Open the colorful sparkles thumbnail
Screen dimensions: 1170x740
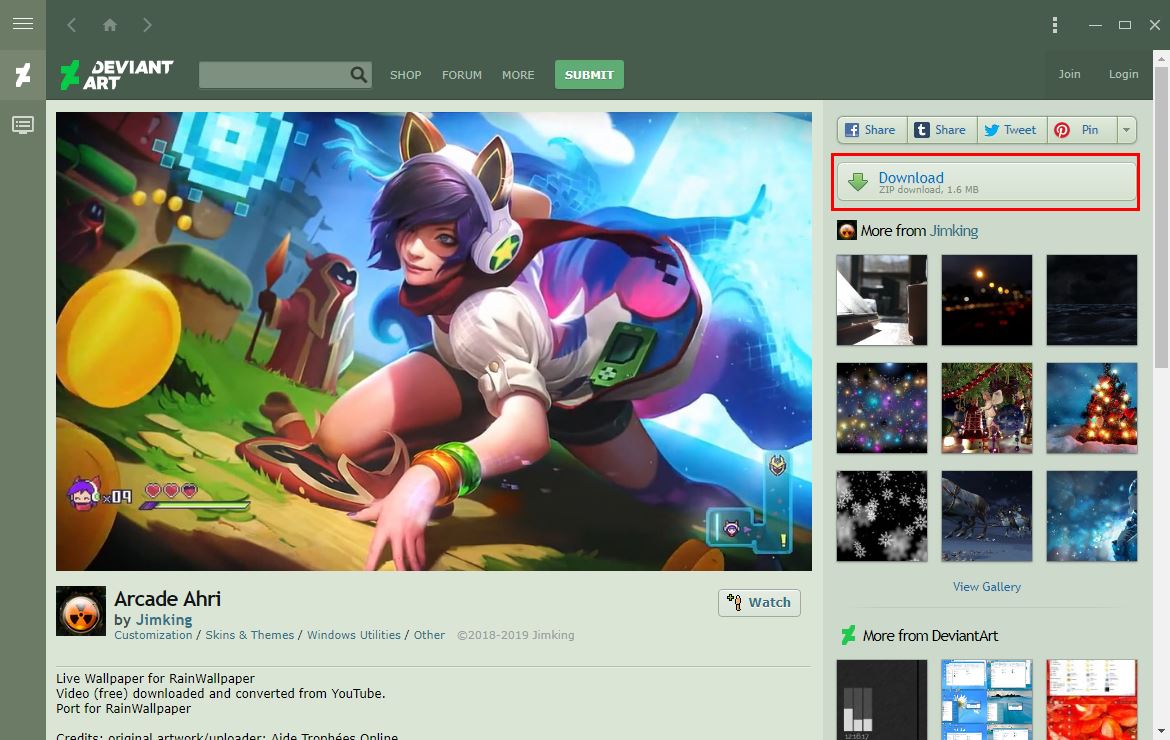tap(882, 408)
